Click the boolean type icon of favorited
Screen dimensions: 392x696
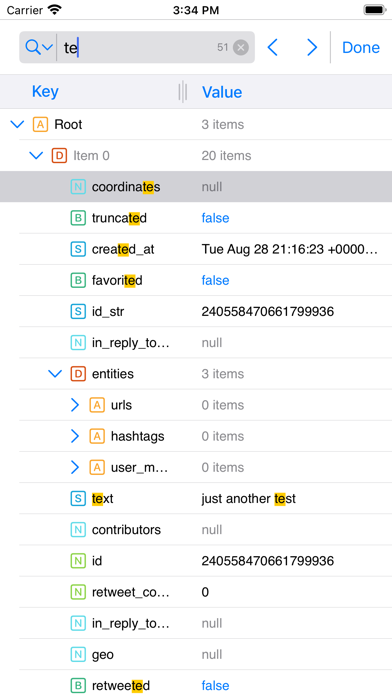click(x=78, y=280)
